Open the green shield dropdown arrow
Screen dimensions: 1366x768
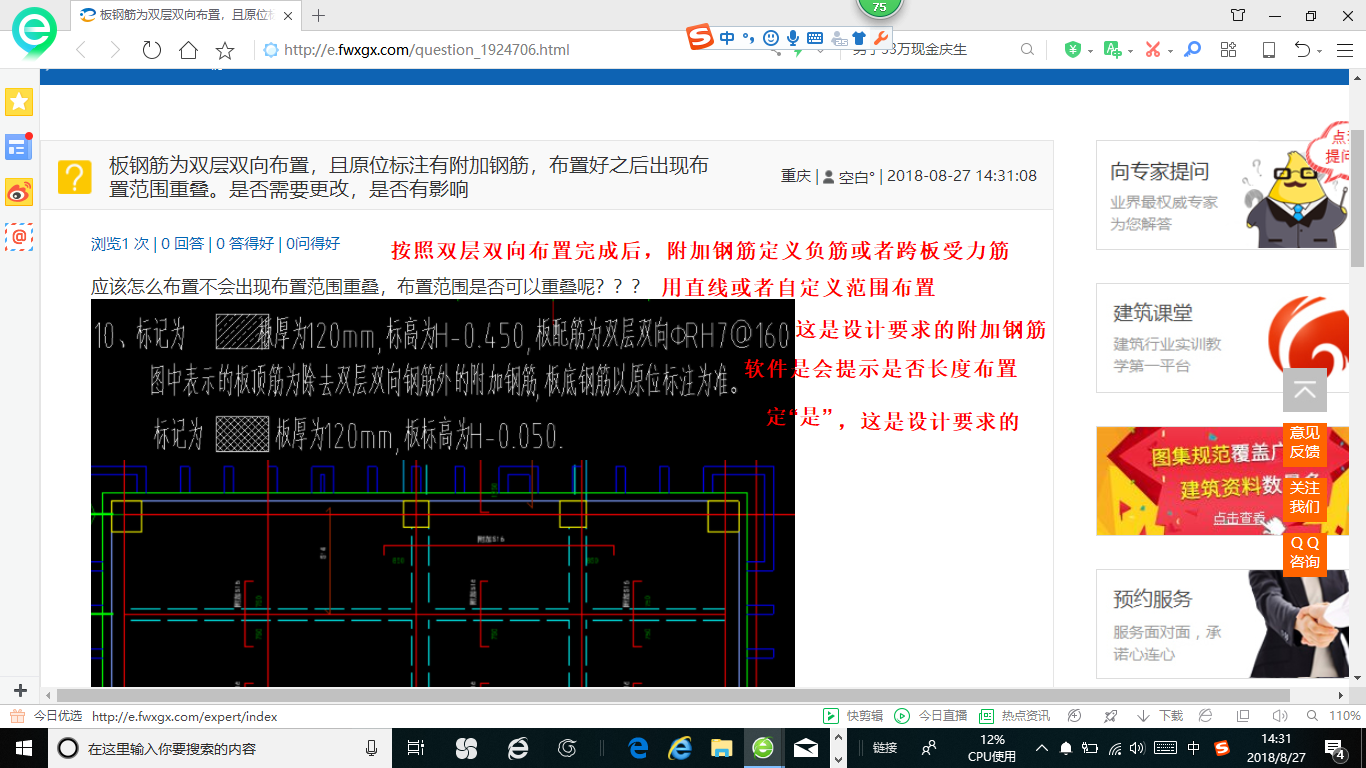[1090, 51]
